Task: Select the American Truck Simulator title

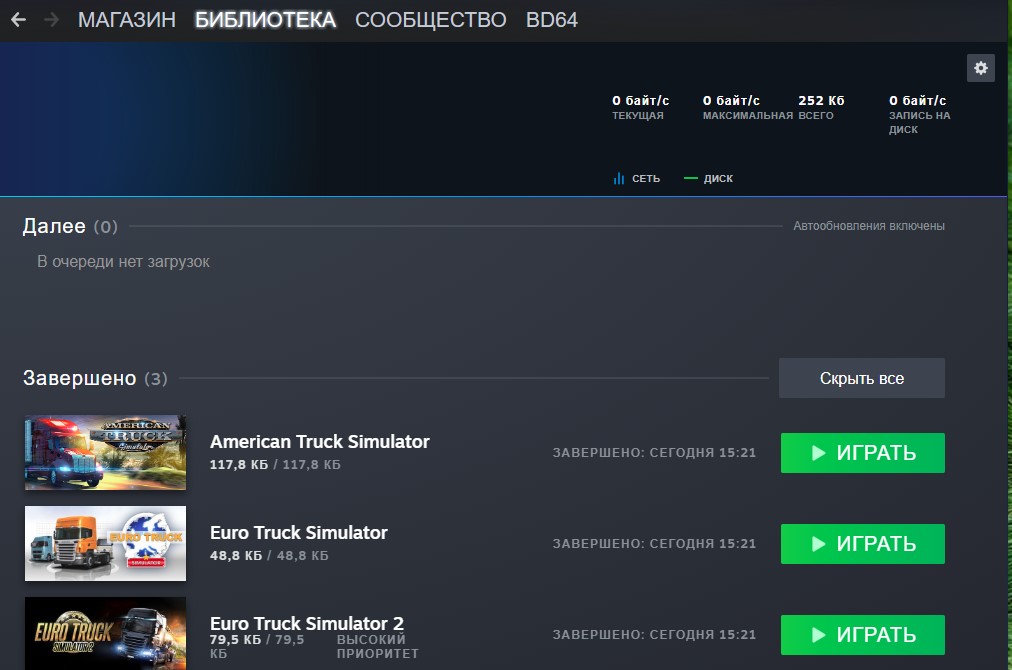Action: [319, 442]
